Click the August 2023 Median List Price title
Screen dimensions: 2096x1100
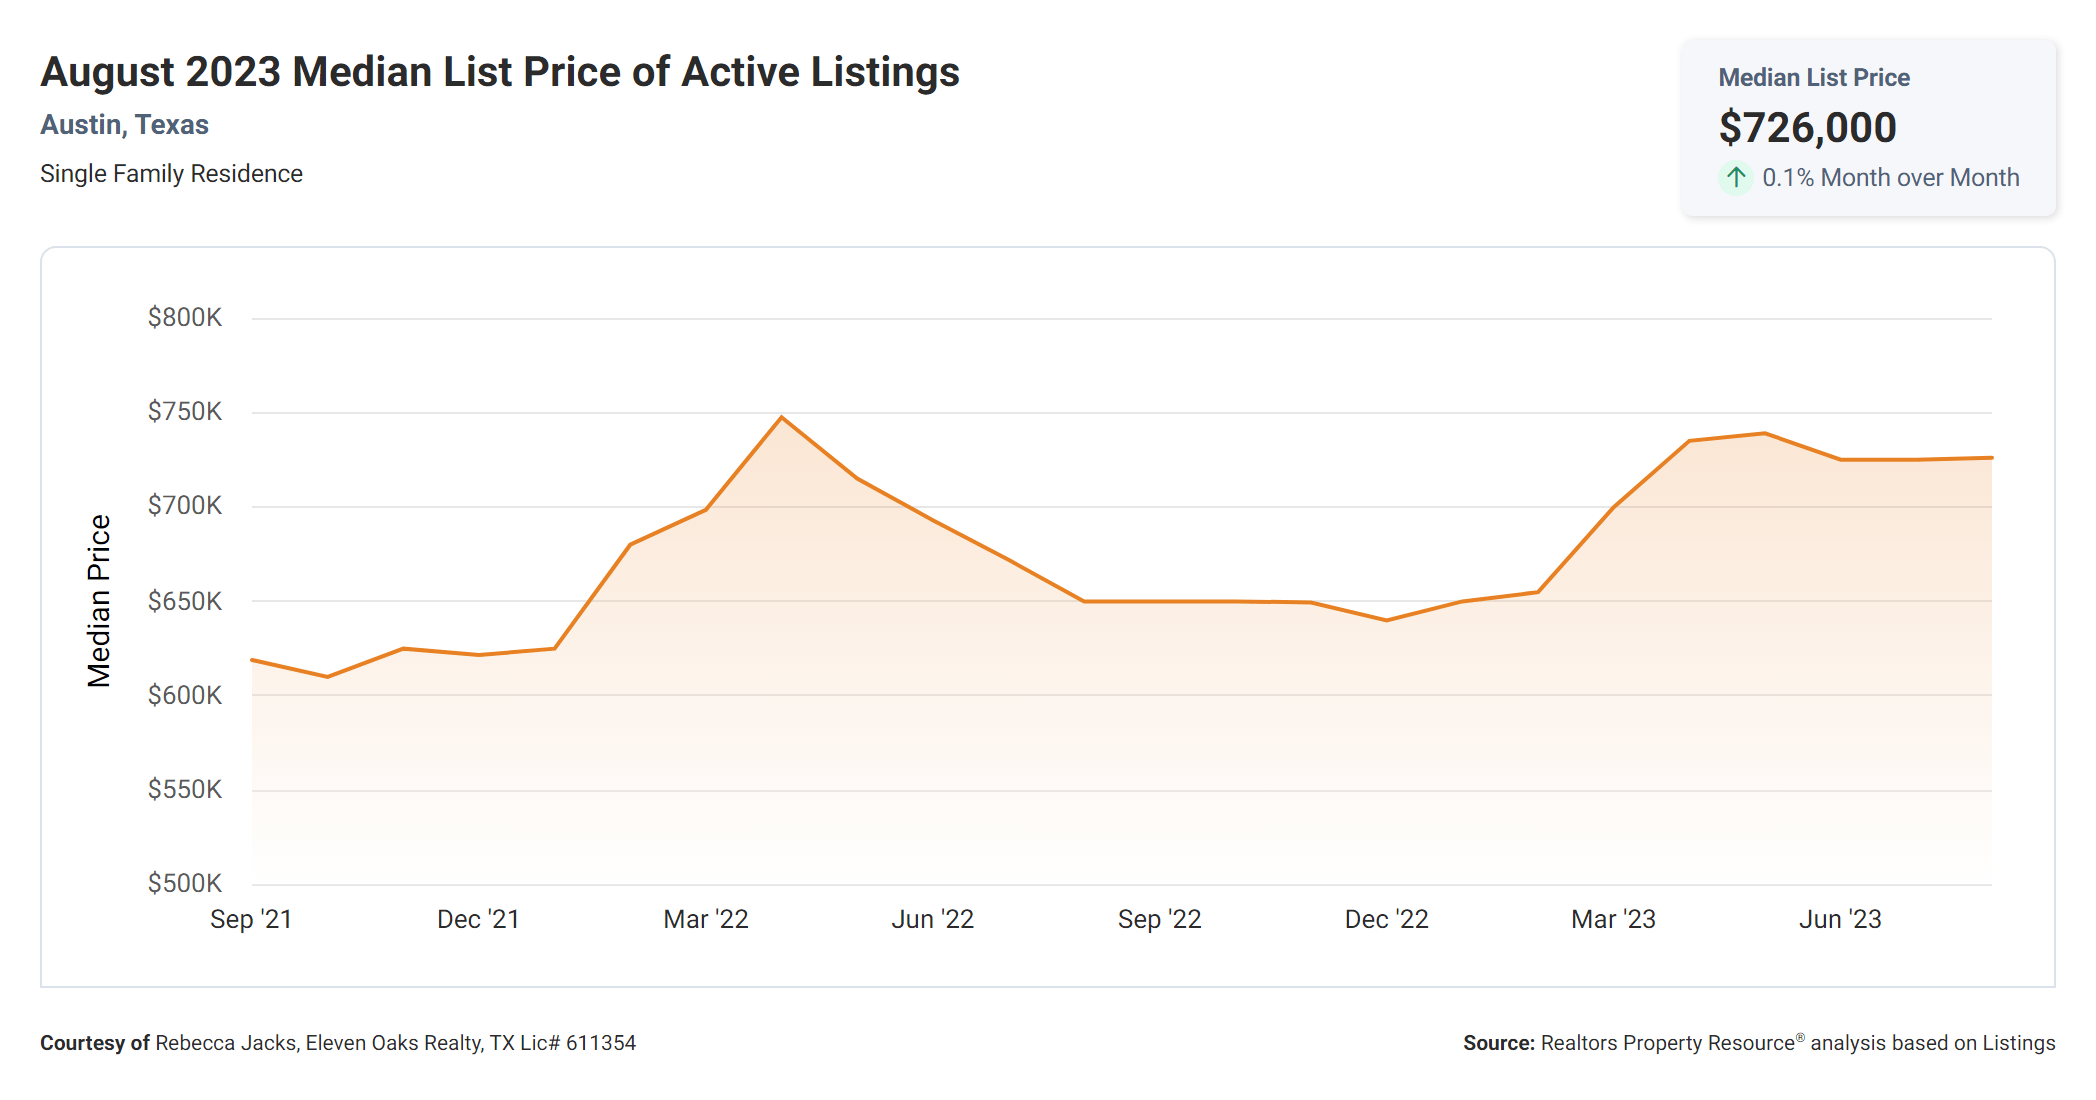499,72
